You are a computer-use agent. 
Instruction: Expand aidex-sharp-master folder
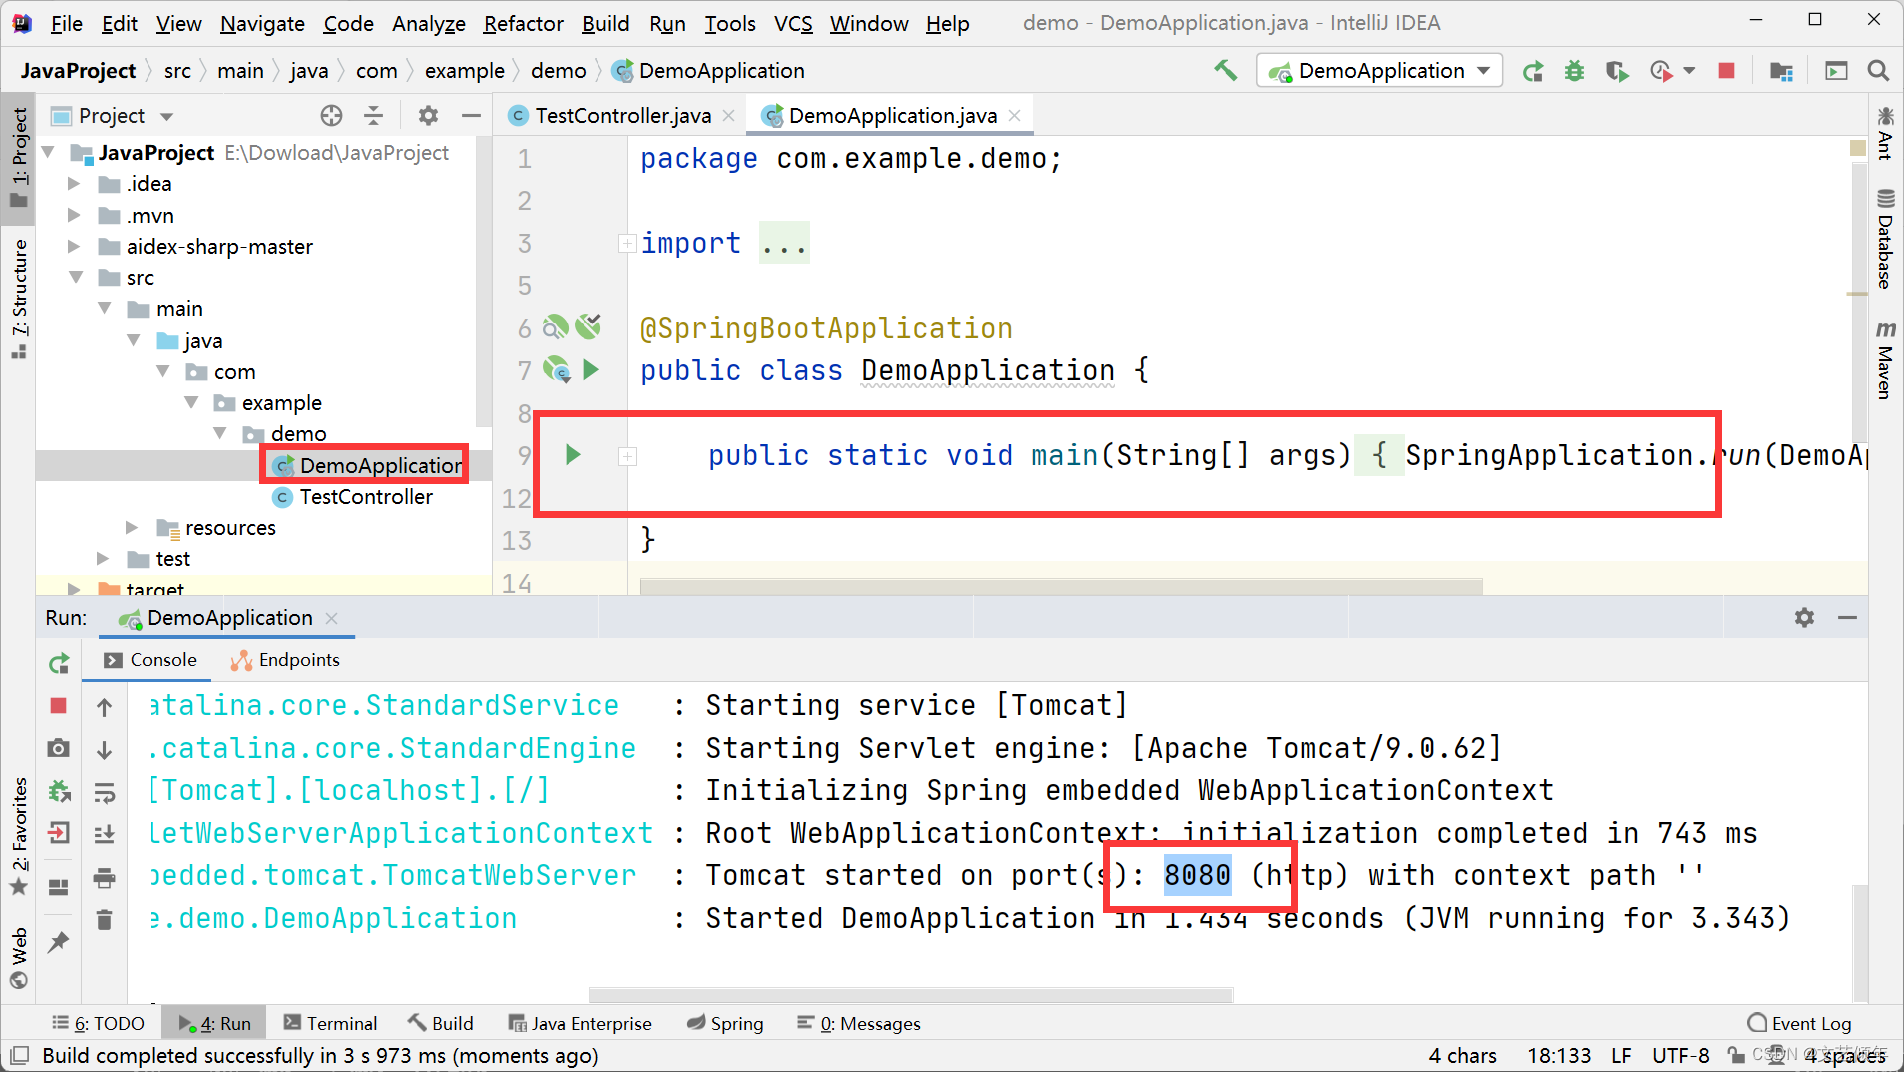[74, 246]
